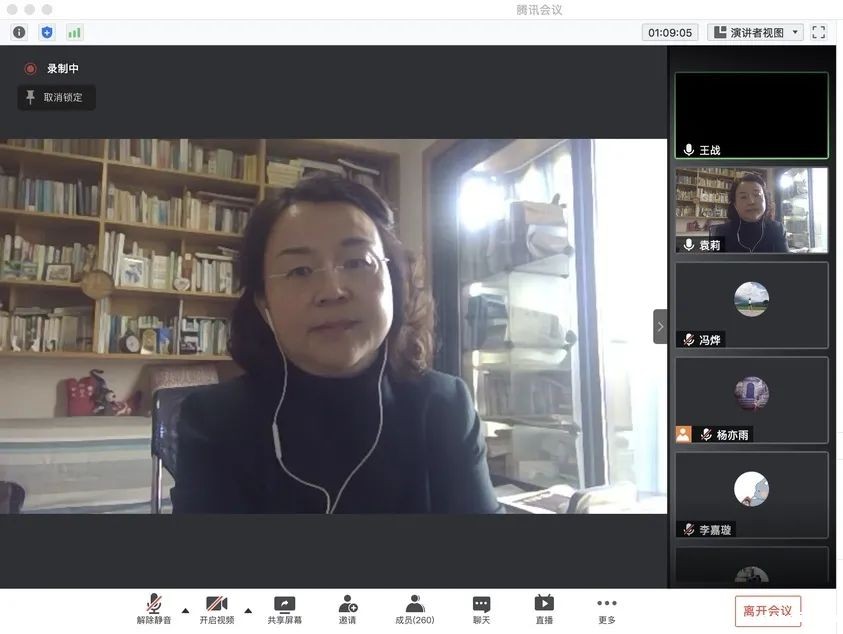Open the Share Screen (共享屏幕) tool
This screenshot has height=634, width=843.
284,609
